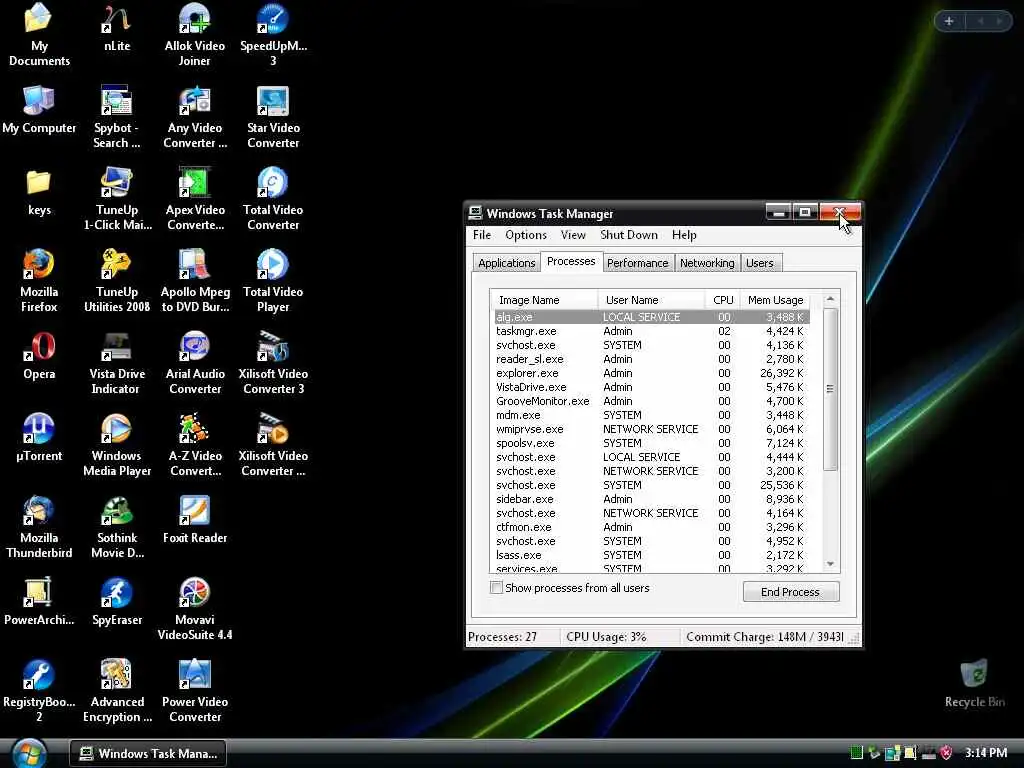Sort processes by CPU column header
This screenshot has width=1024, height=768.
click(722, 300)
